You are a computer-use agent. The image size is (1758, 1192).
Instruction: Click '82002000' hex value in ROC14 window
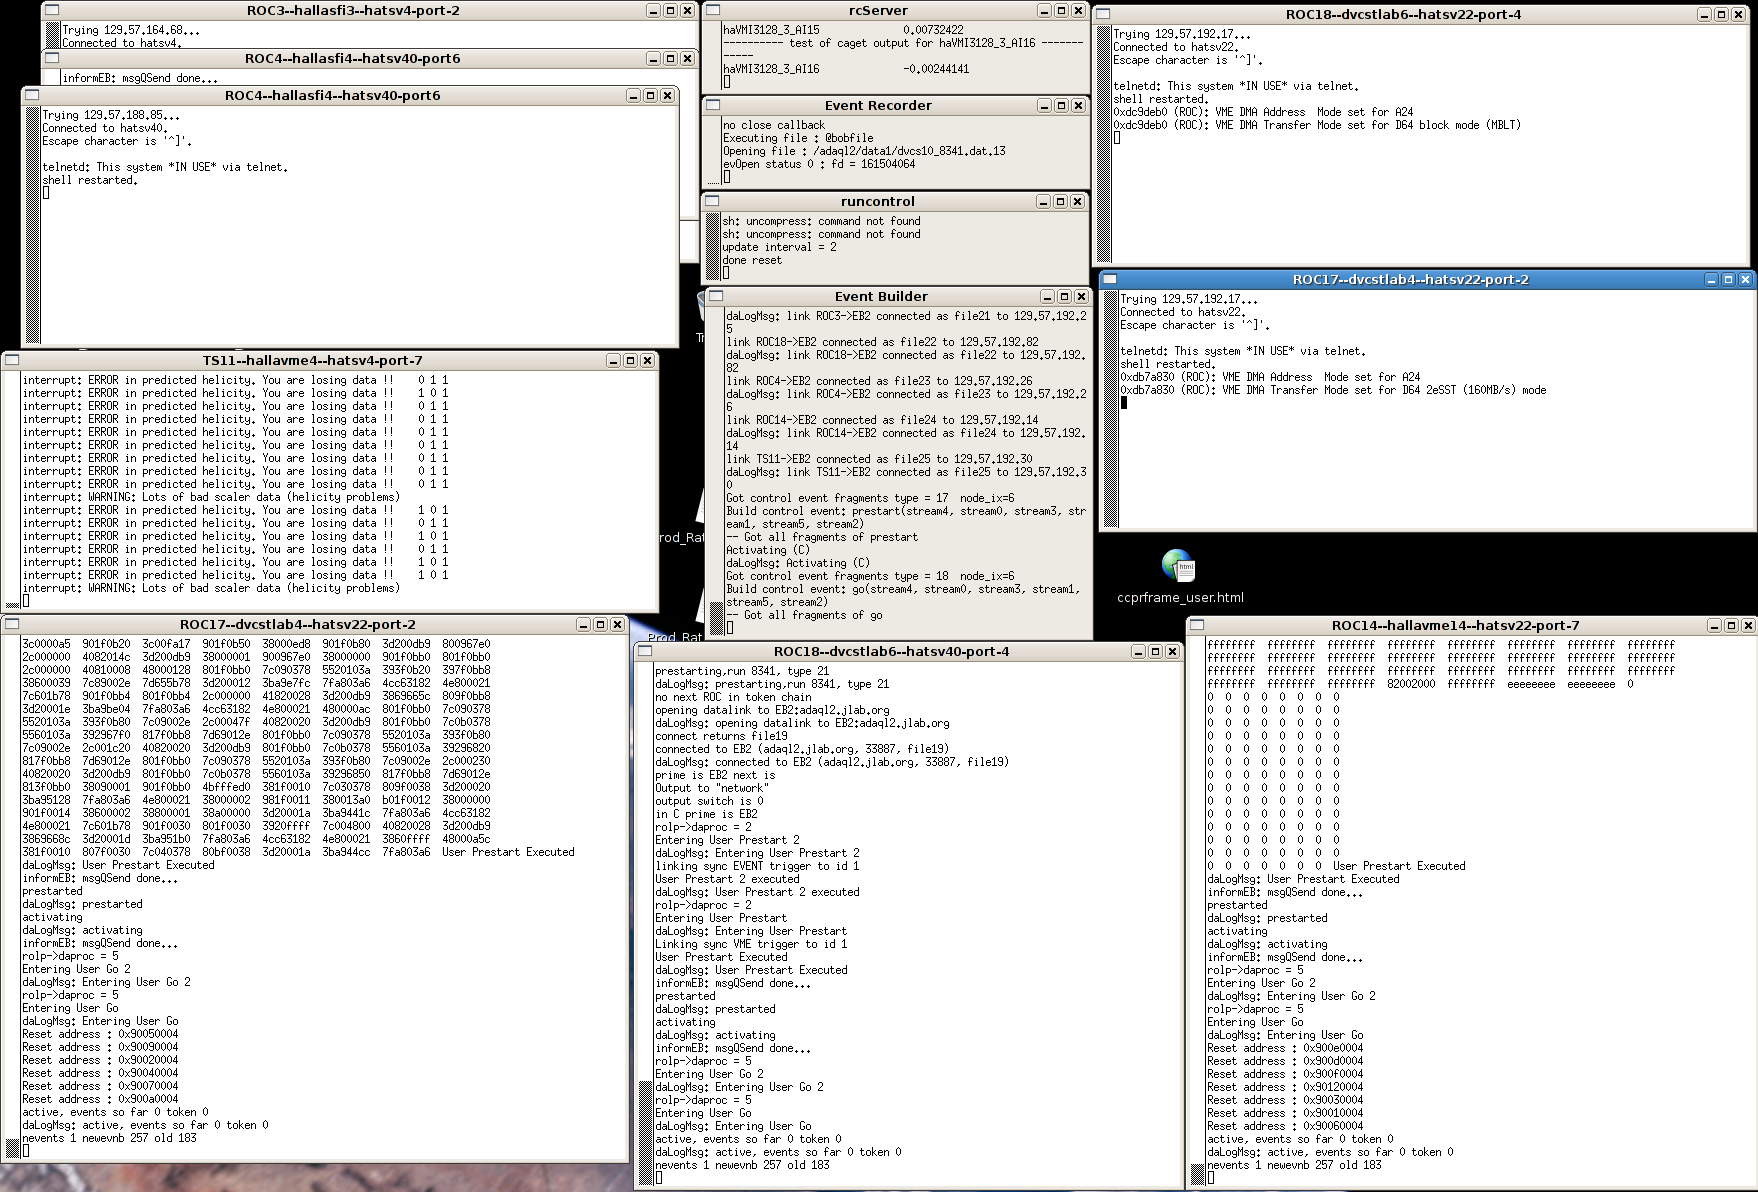click(1411, 684)
